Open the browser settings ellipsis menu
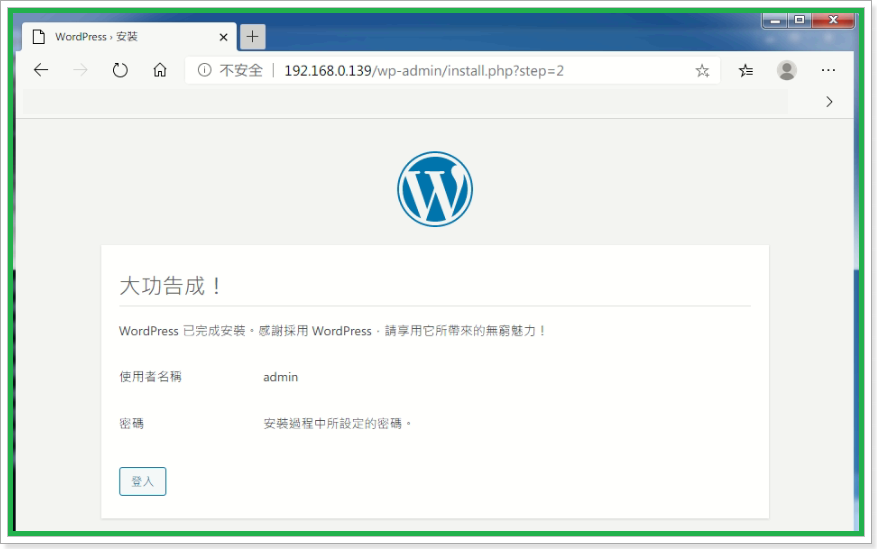 (x=828, y=70)
